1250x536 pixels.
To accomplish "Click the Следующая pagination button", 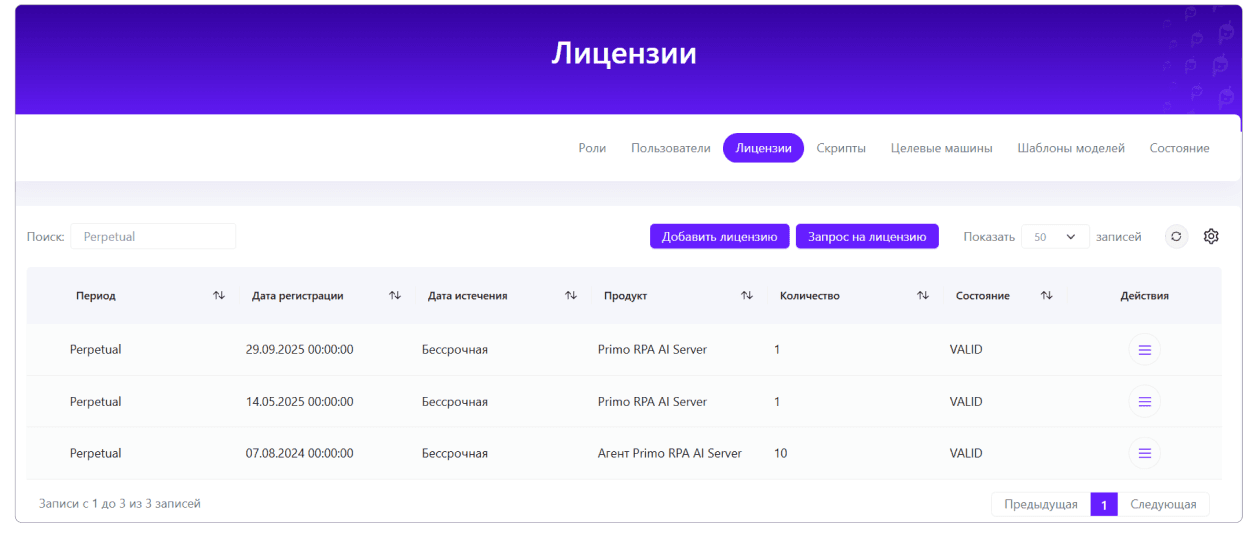I will pos(1163,505).
